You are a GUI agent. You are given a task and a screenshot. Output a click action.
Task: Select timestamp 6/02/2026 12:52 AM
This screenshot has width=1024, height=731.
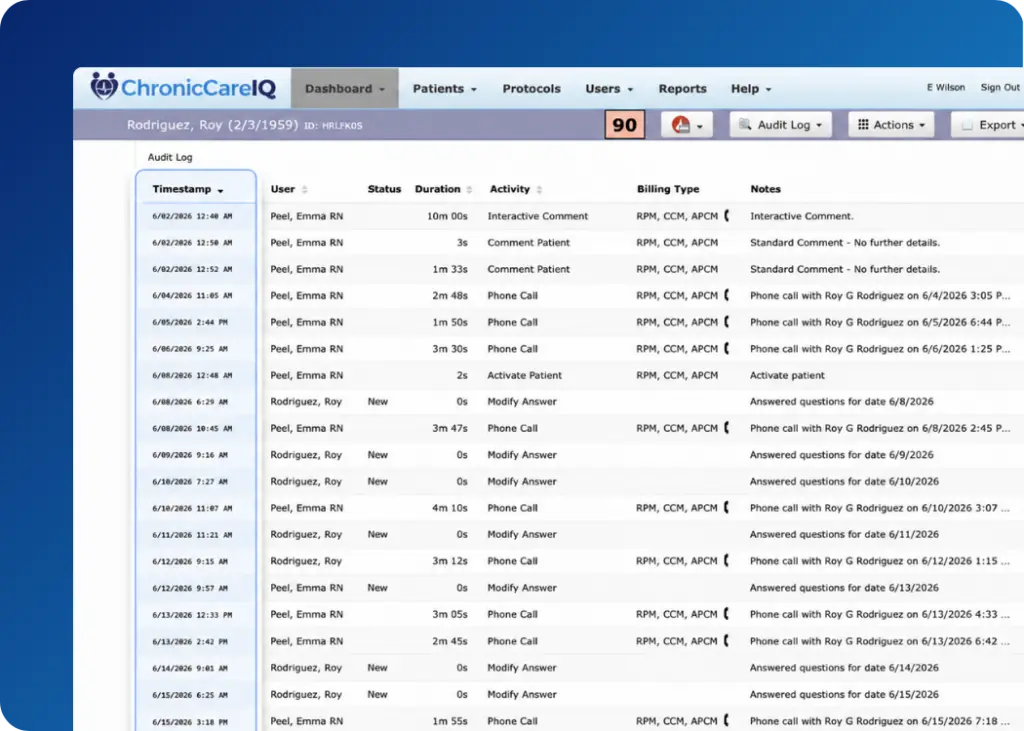pyautogui.click(x=192, y=269)
